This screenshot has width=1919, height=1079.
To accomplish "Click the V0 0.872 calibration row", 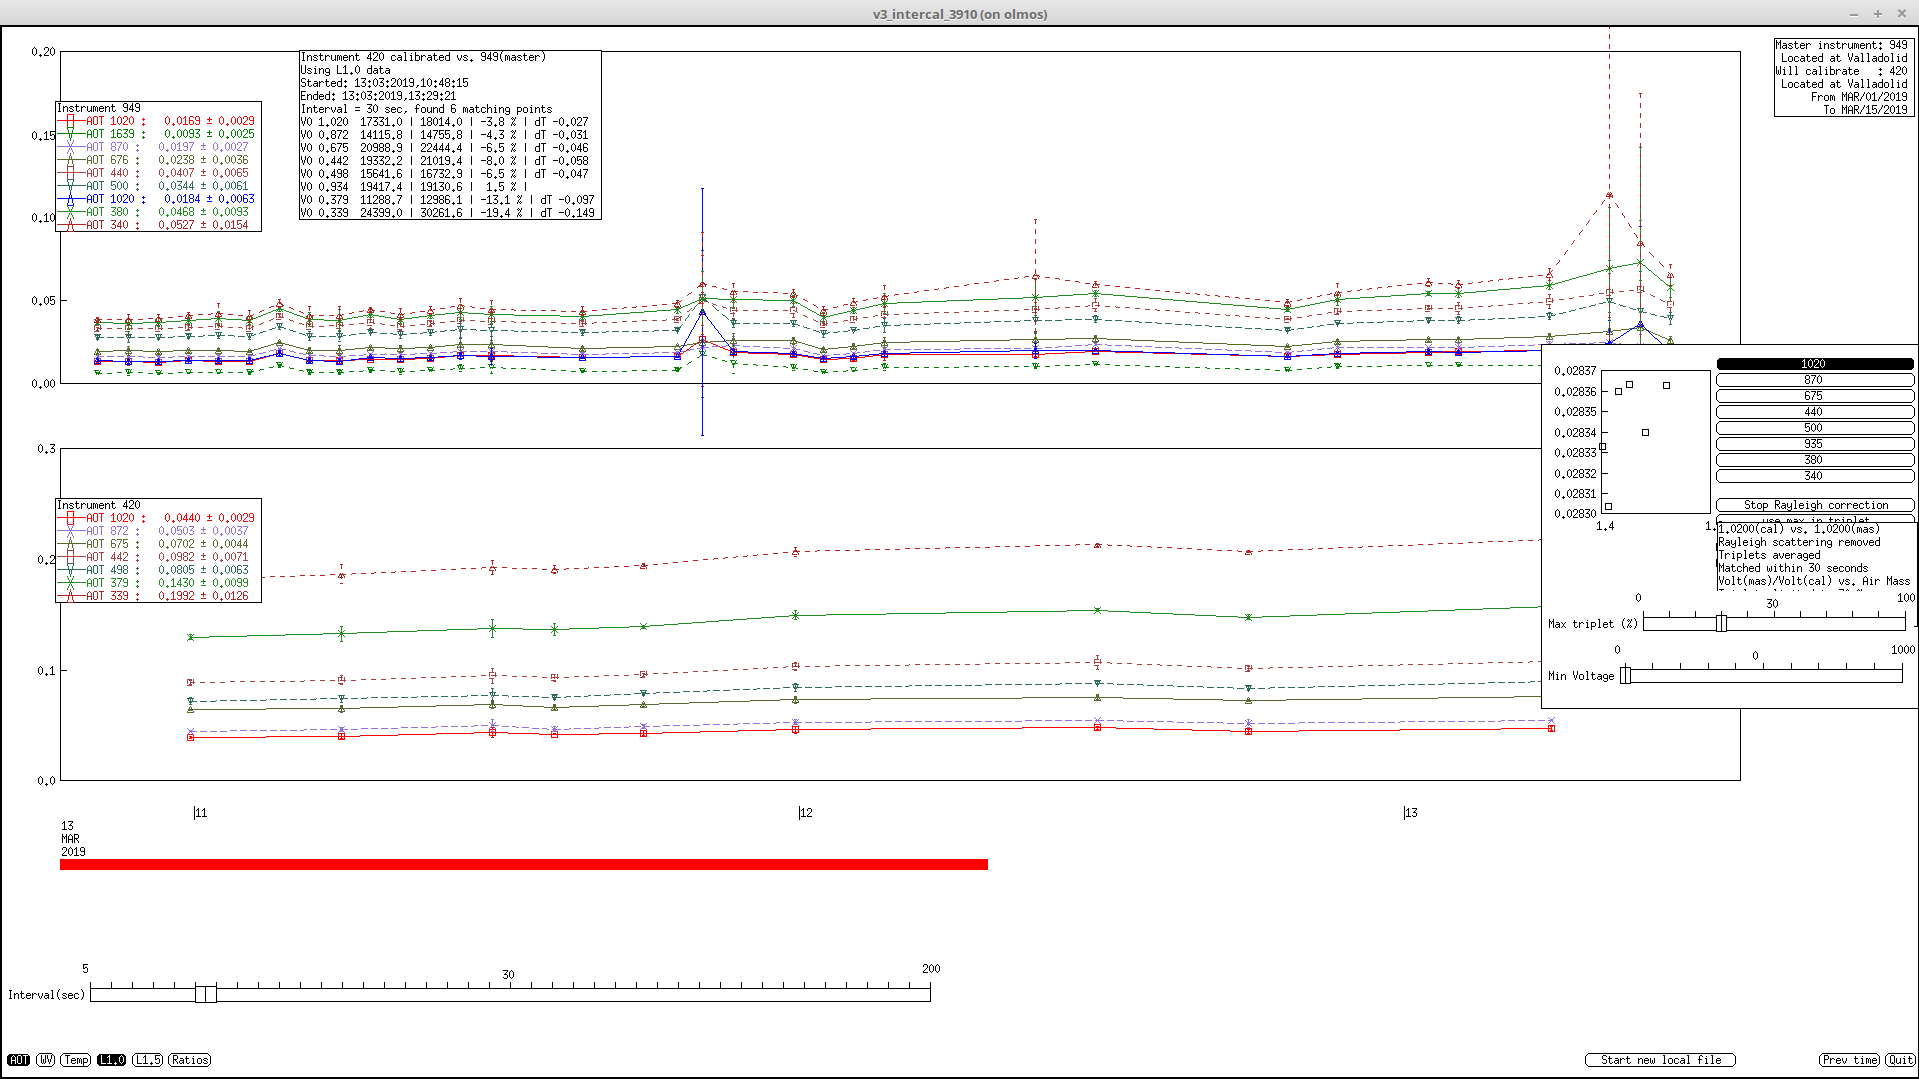I will pyautogui.click(x=445, y=135).
